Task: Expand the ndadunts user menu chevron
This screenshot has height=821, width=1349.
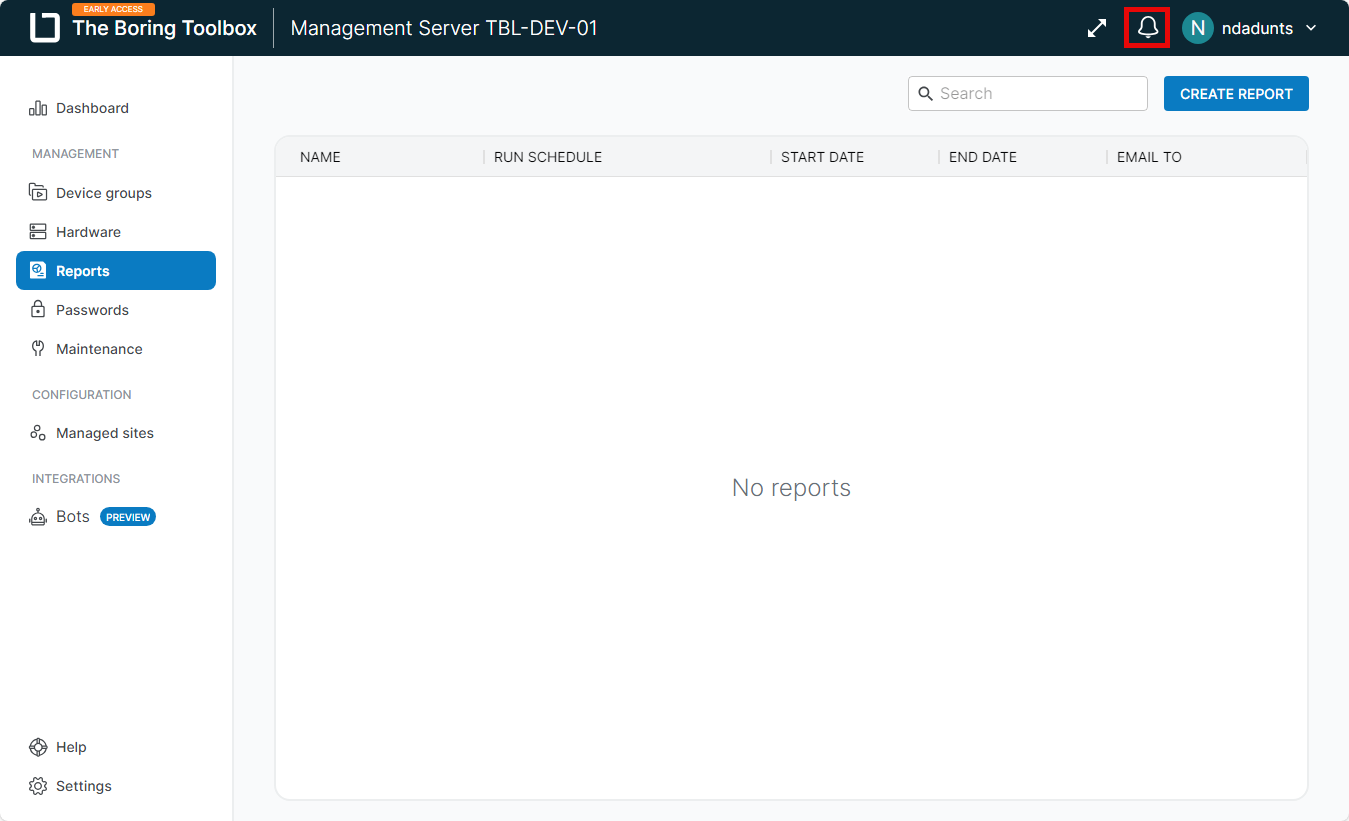Action: click(x=1311, y=28)
